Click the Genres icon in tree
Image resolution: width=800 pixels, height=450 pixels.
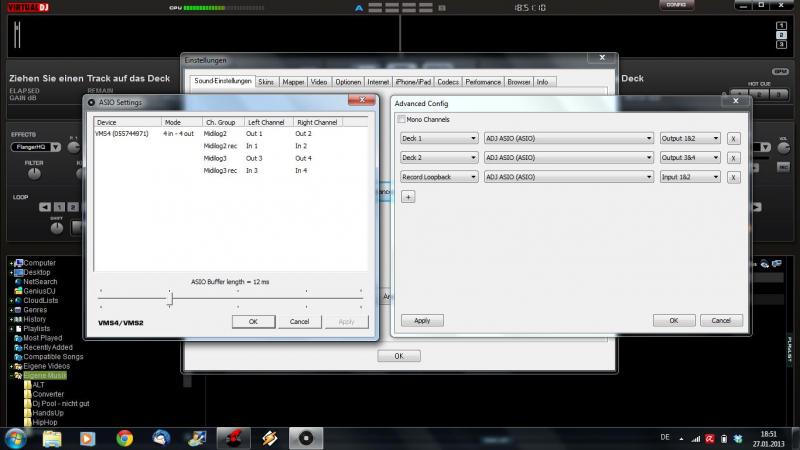[x=18, y=310]
